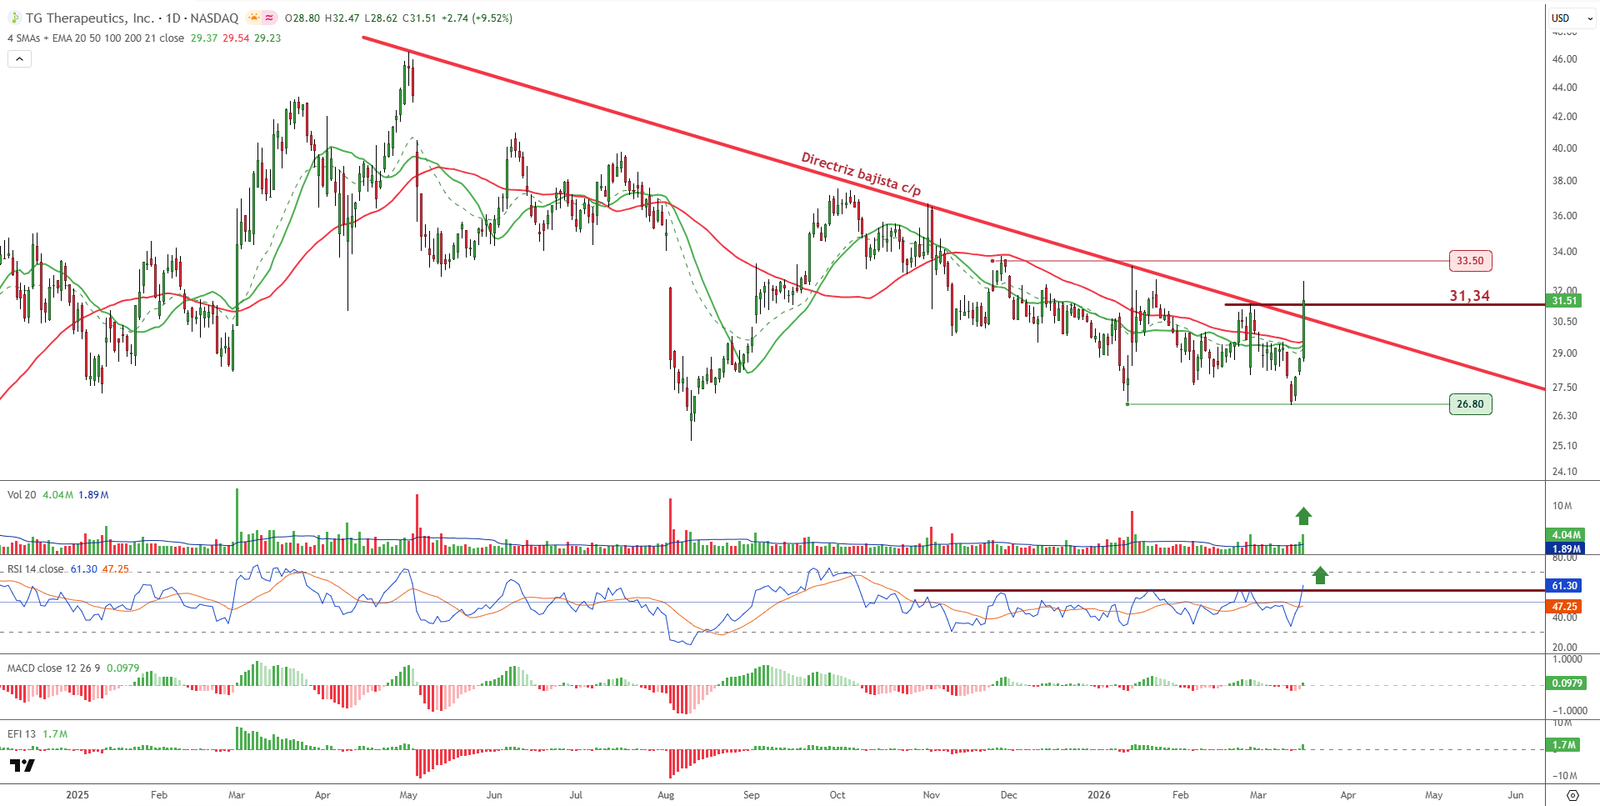Image resolution: width=1600 pixels, height=806 pixels.
Task: Open chart settings hexagon gear icon
Action: click(x=1572, y=795)
